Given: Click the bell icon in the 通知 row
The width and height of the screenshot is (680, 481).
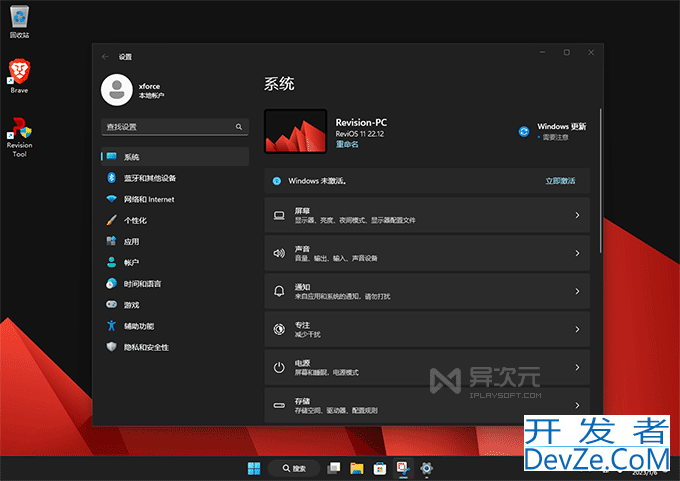Looking at the screenshot, I should click(279, 291).
